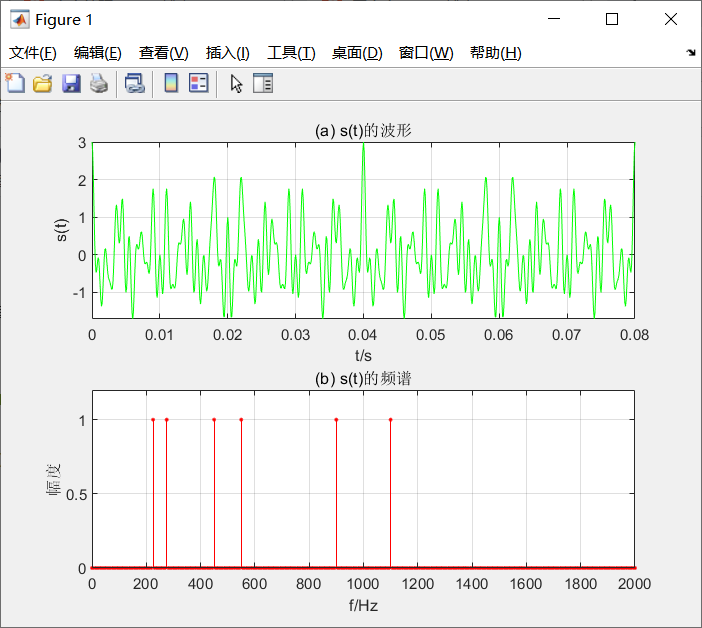702x628 pixels.
Task: Click the 't/s' x-axis label
Action: point(363,356)
